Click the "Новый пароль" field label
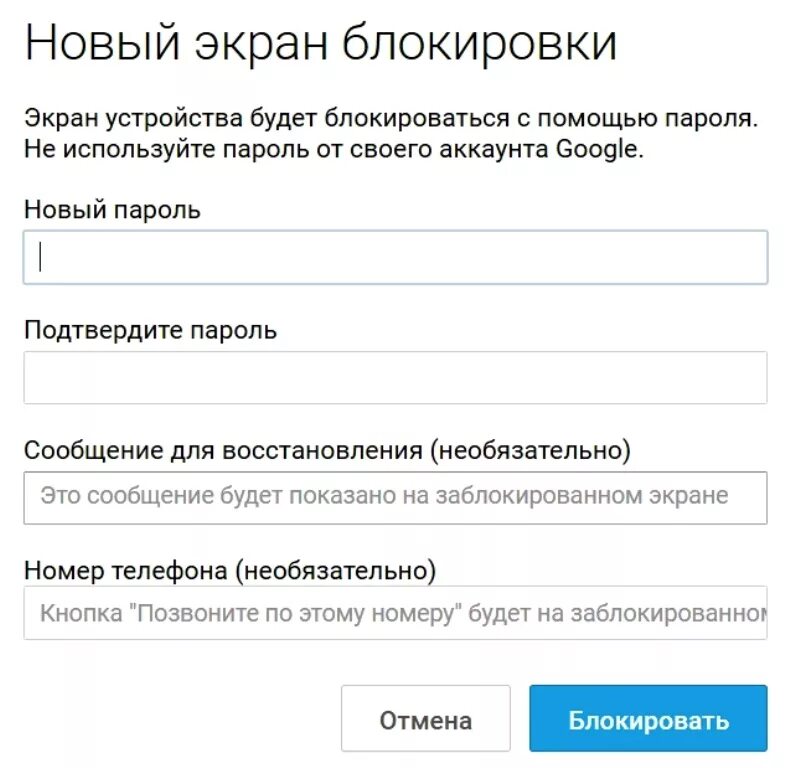Image resolution: width=795 pixels, height=768 pixels. click(112, 210)
